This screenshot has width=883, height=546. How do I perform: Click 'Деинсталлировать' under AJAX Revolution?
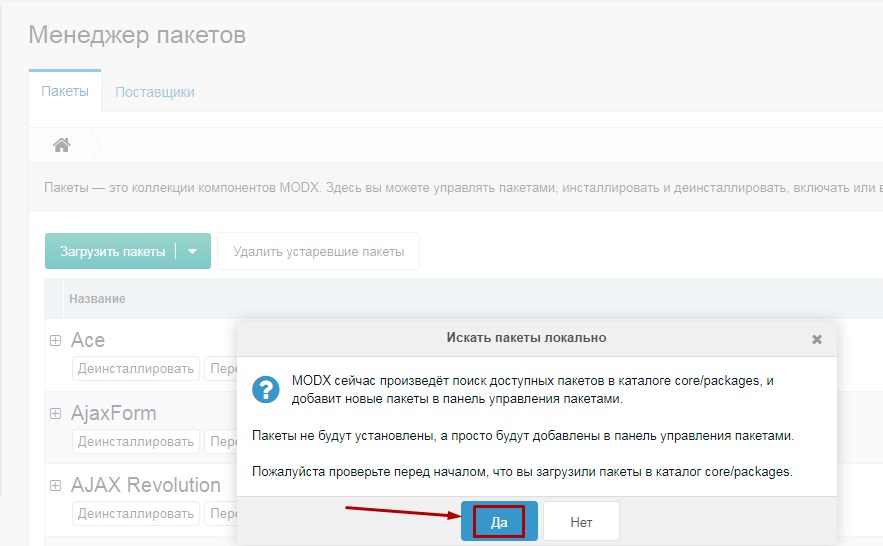coord(136,514)
